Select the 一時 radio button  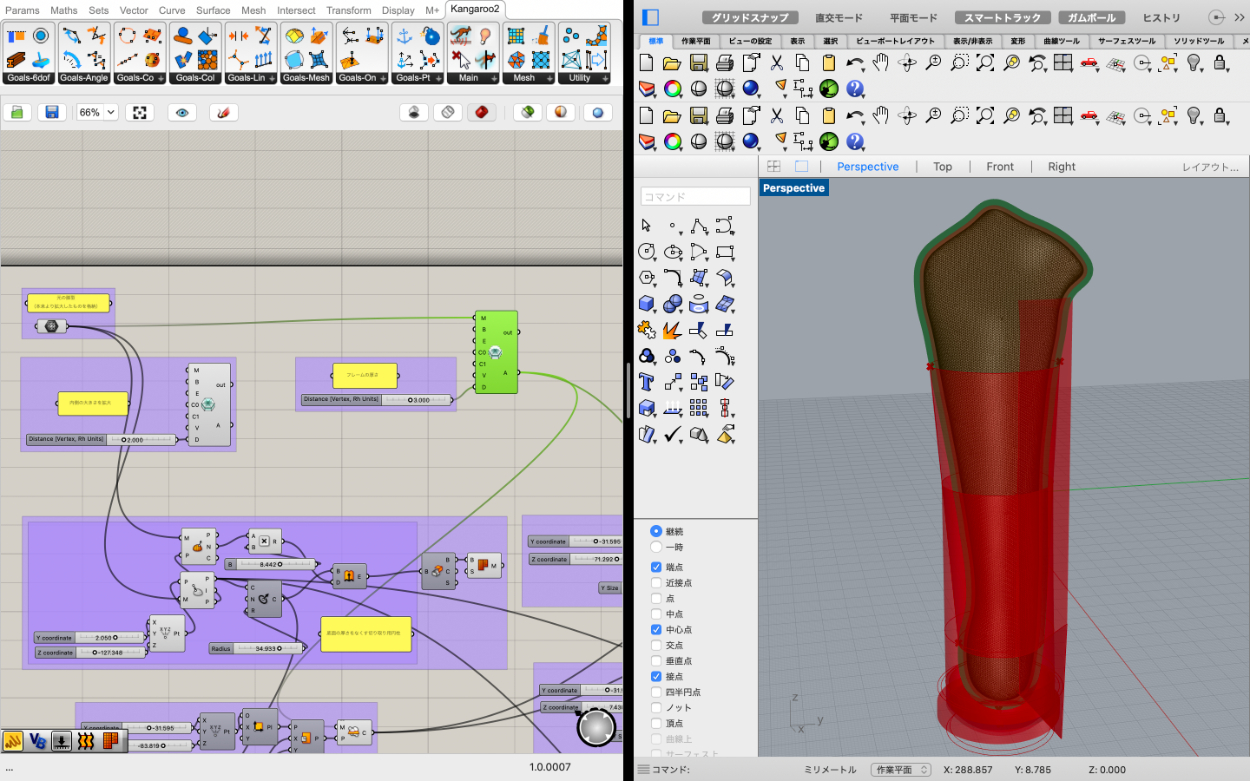tap(656, 547)
